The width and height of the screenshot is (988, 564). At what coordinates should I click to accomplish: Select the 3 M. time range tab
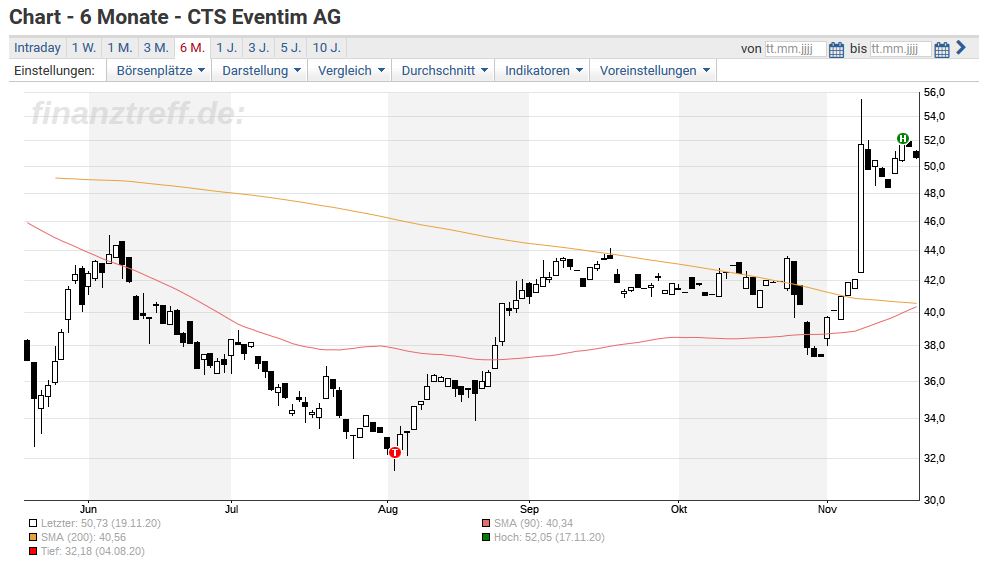(156, 48)
